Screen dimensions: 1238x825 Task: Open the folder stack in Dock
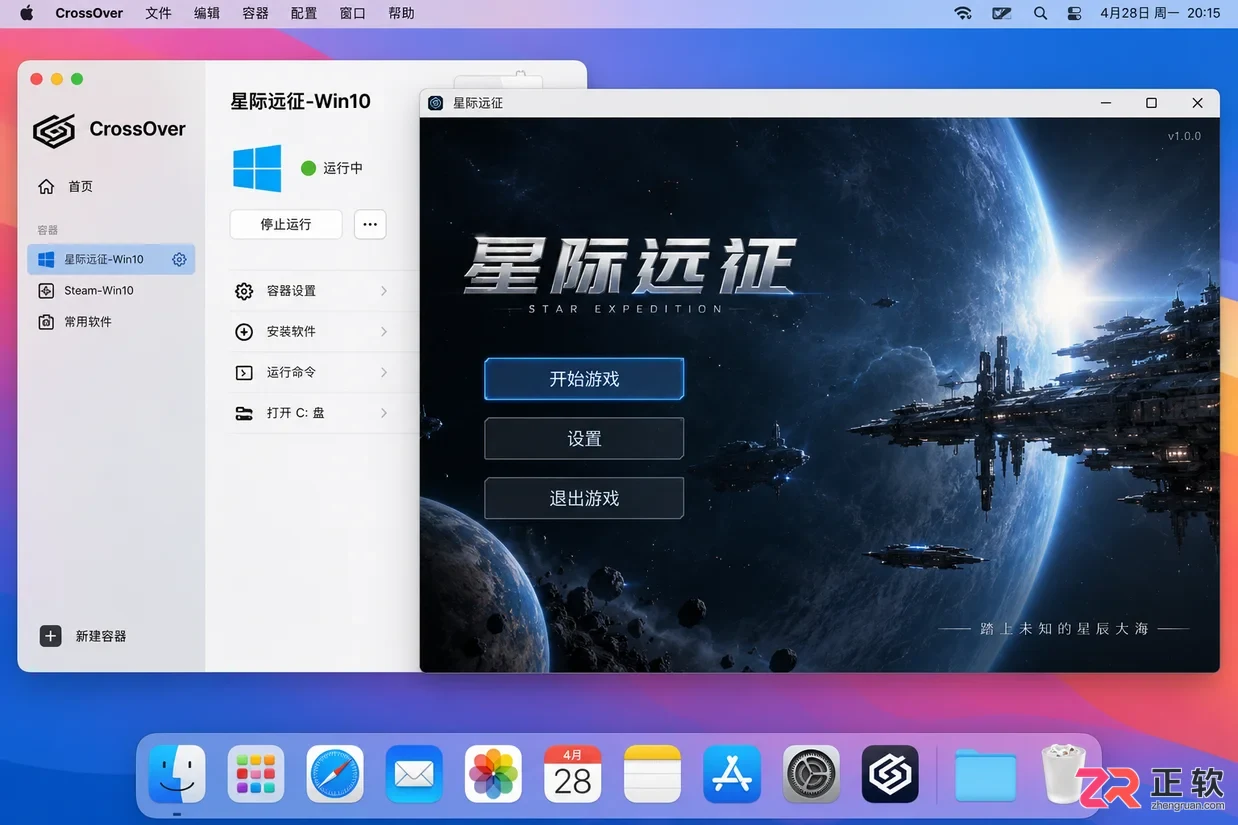click(x=985, y=774)
